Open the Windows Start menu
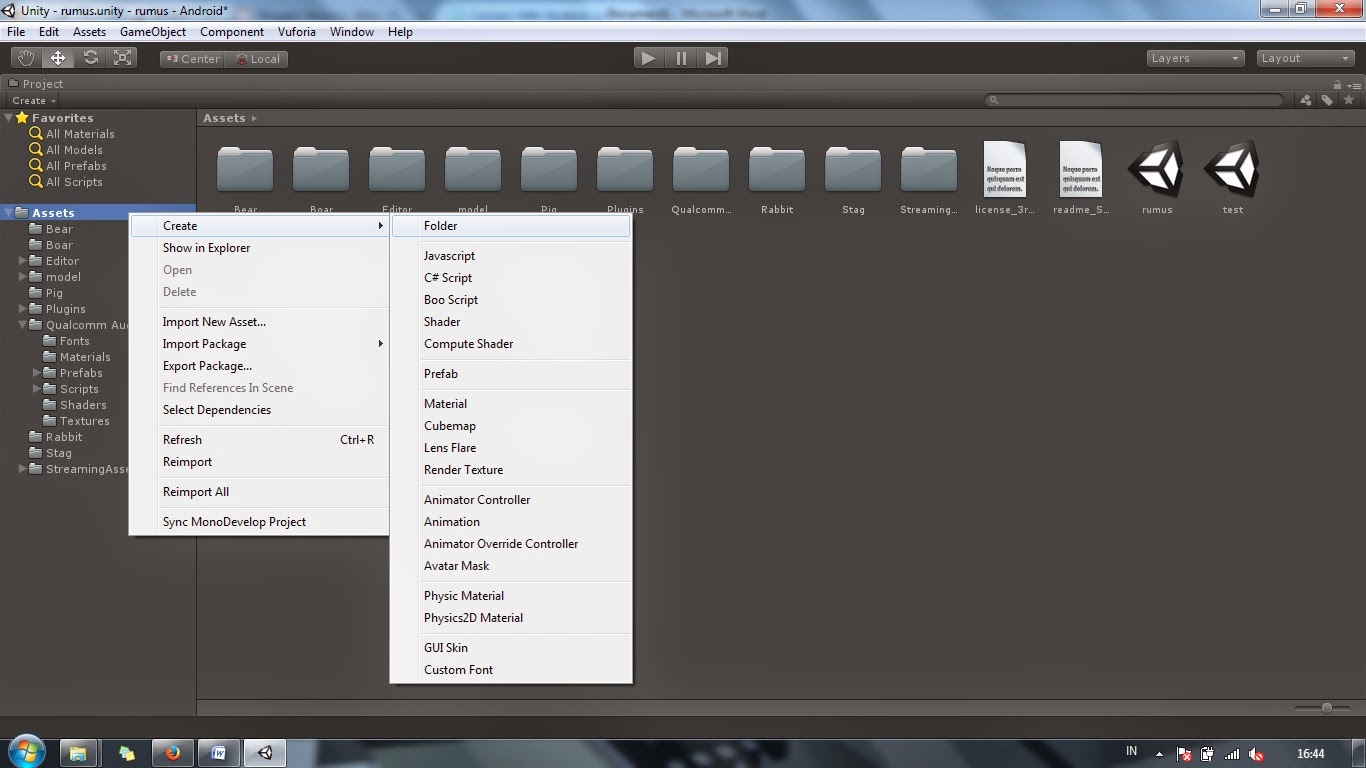The height and width of the screenshot is (768, 1366). (x=25, y=752)
